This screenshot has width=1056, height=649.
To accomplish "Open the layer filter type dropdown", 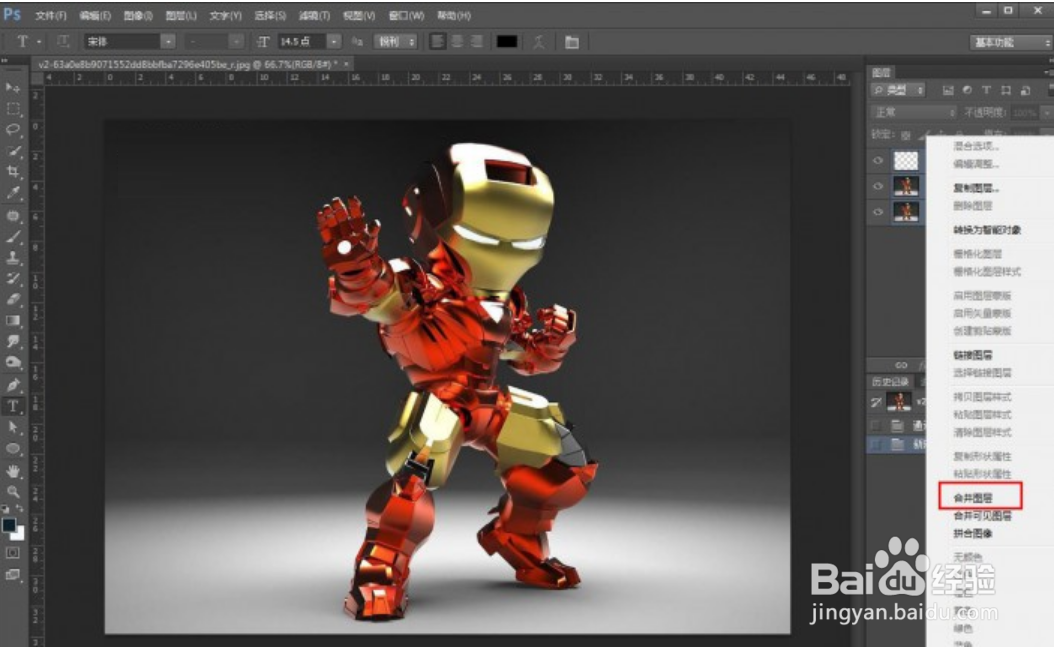I will 898,90.
